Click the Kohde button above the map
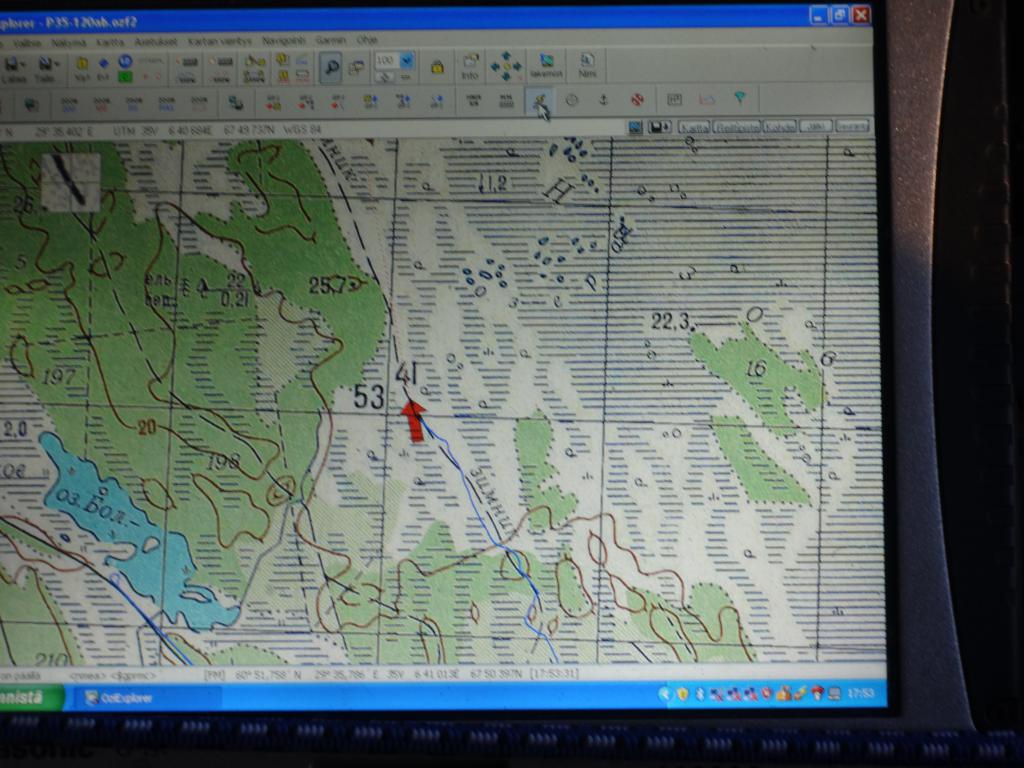This screenshot has height=768, width=1024. (778, 127)
